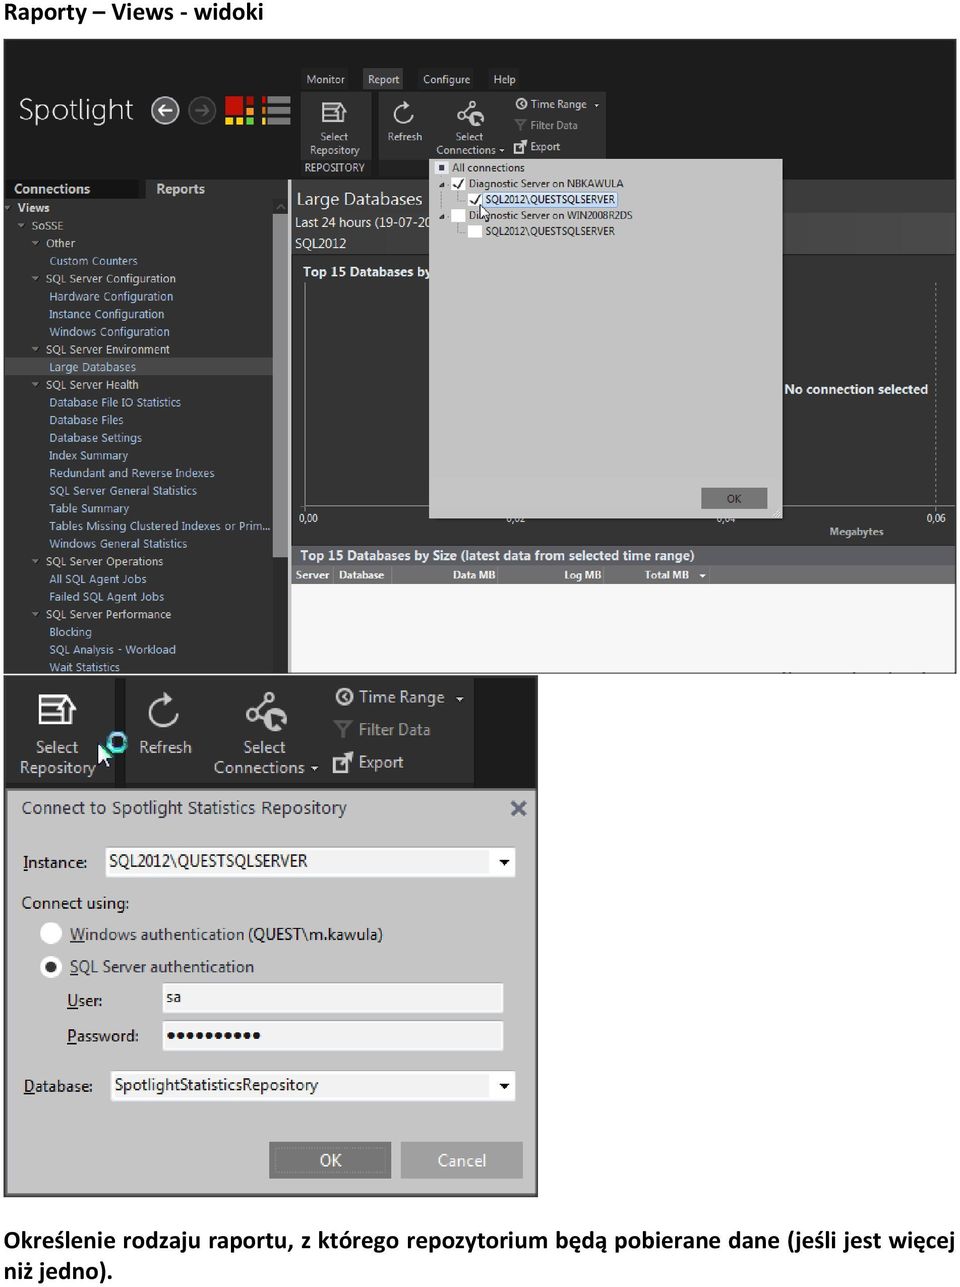
Task: Open the Monitor menu tab
Action: click(x=325, y=79)
